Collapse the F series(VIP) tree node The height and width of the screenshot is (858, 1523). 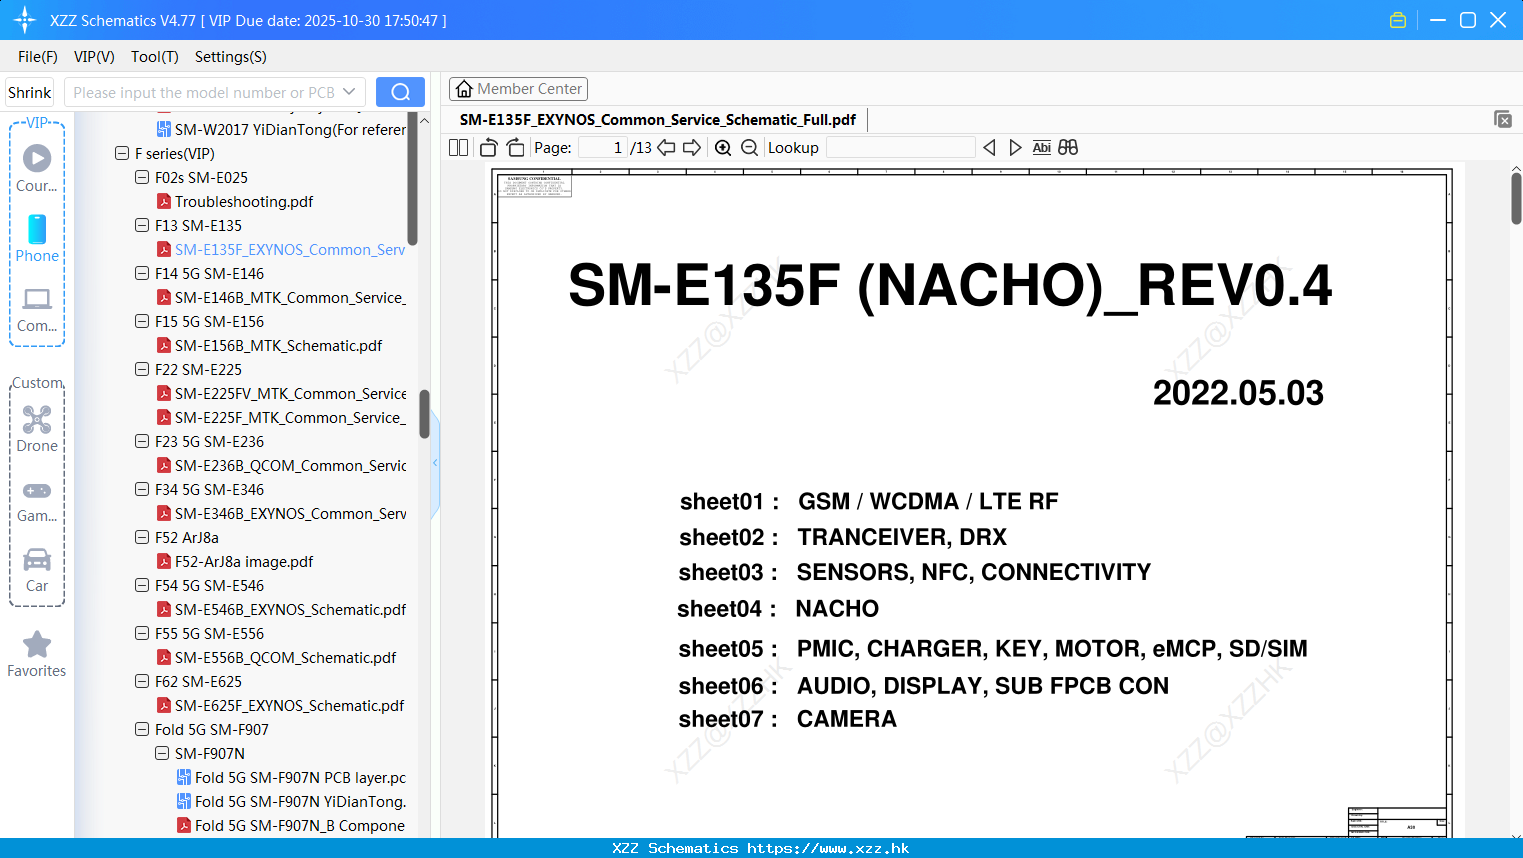[x=122, y=153]
